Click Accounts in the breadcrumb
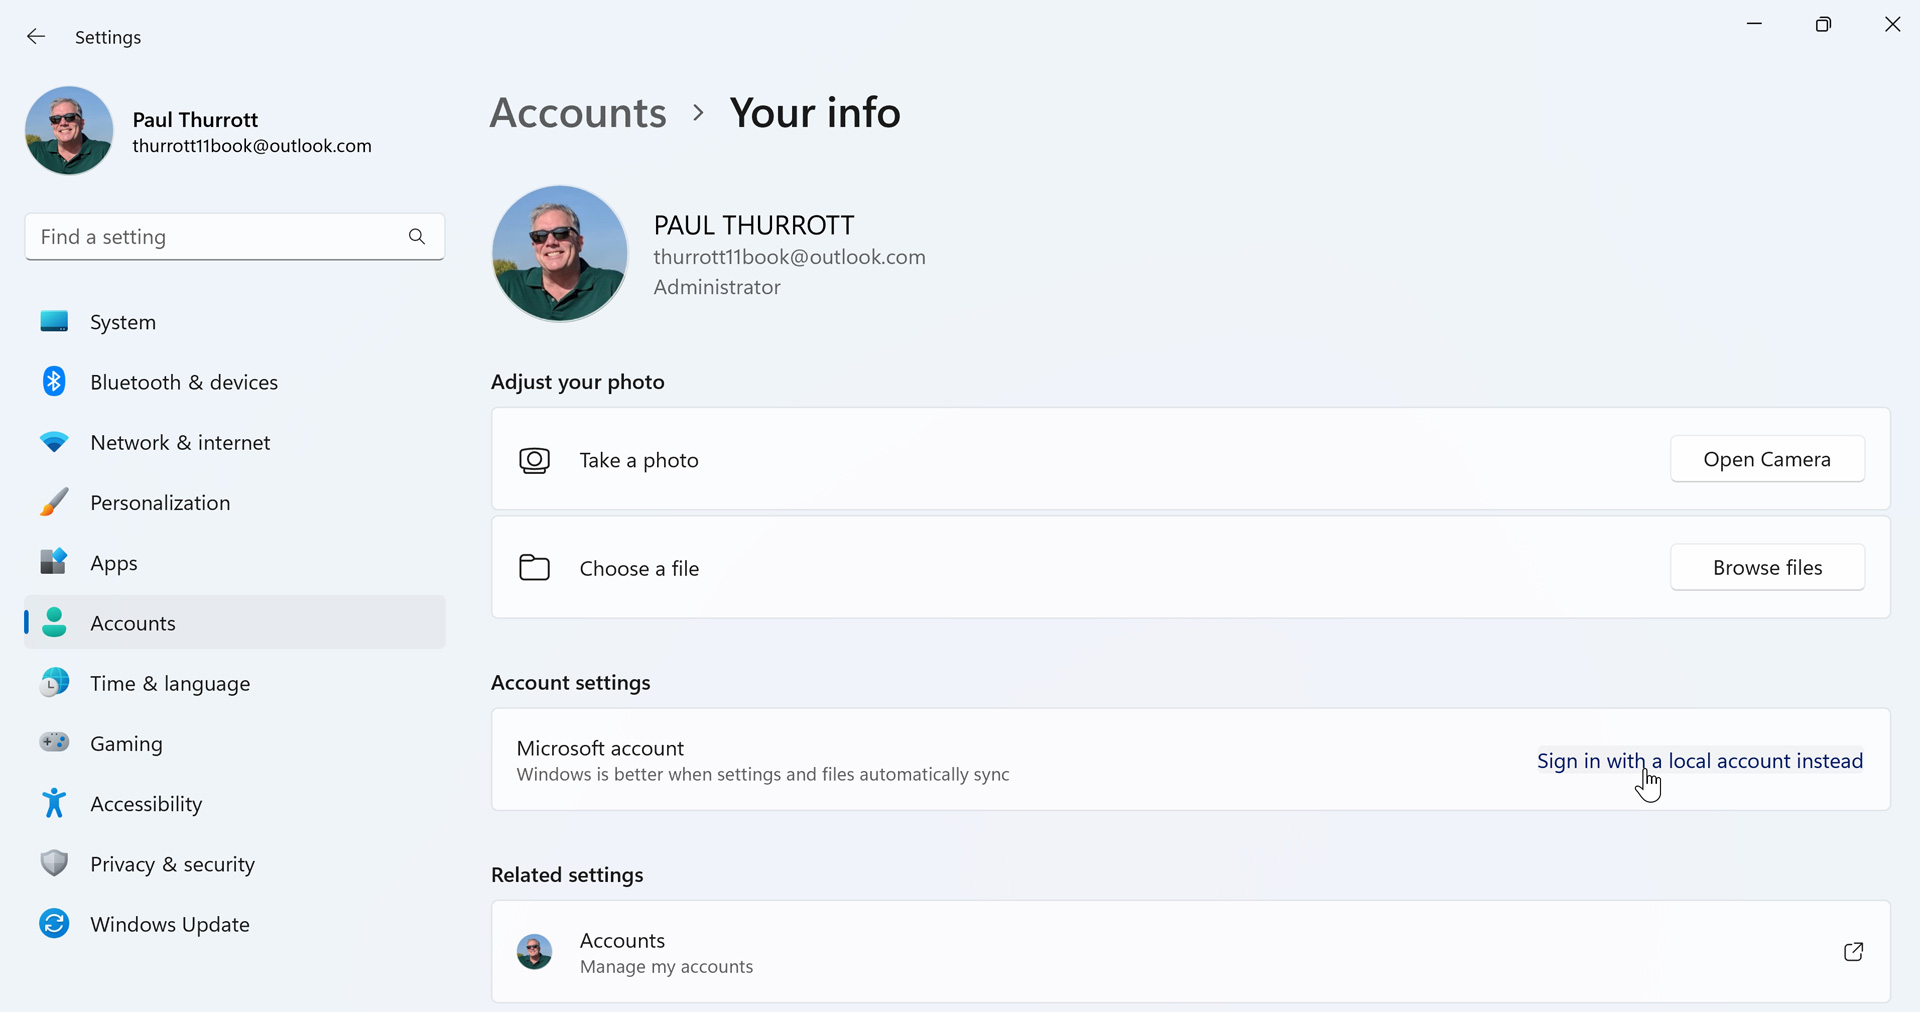Viewport: 1920px width, 1012px height. 578,113
